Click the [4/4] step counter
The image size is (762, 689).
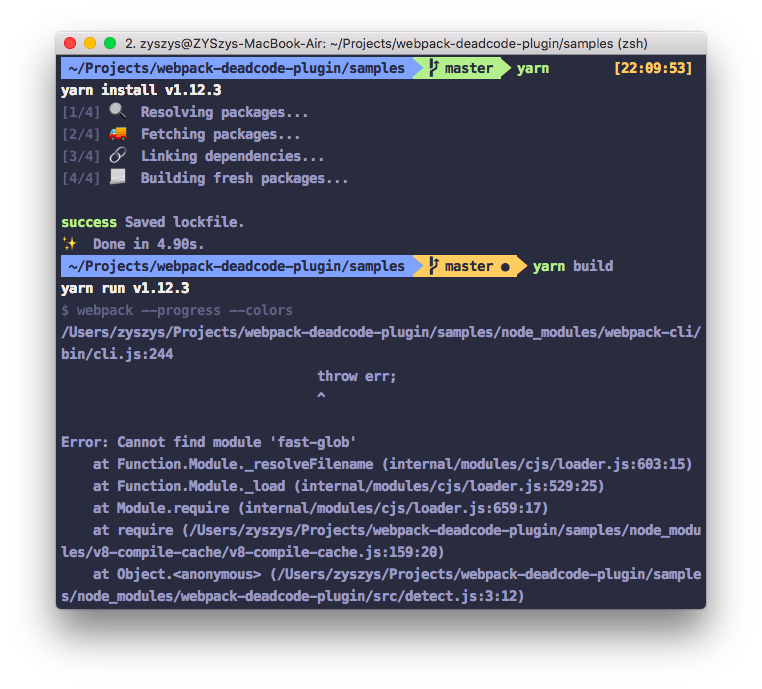pos(81,178)
